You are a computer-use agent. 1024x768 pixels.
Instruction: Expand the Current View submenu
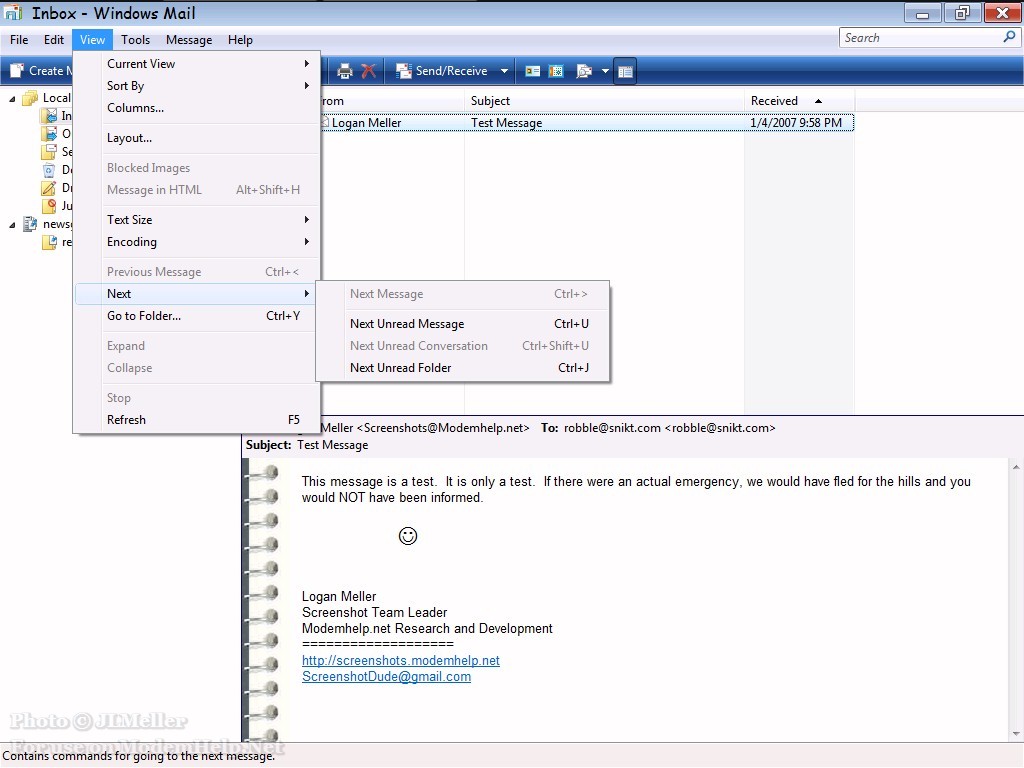tap(196, 64)
